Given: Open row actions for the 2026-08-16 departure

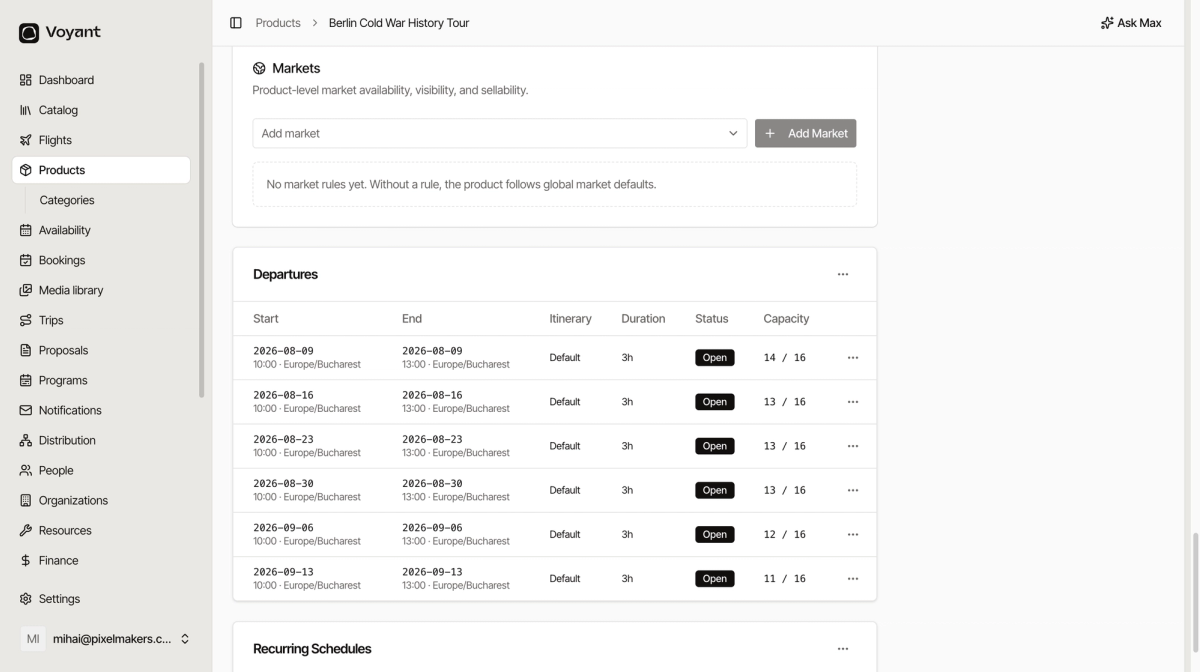Looking at the screenshot, I should (x=853, y=402).
